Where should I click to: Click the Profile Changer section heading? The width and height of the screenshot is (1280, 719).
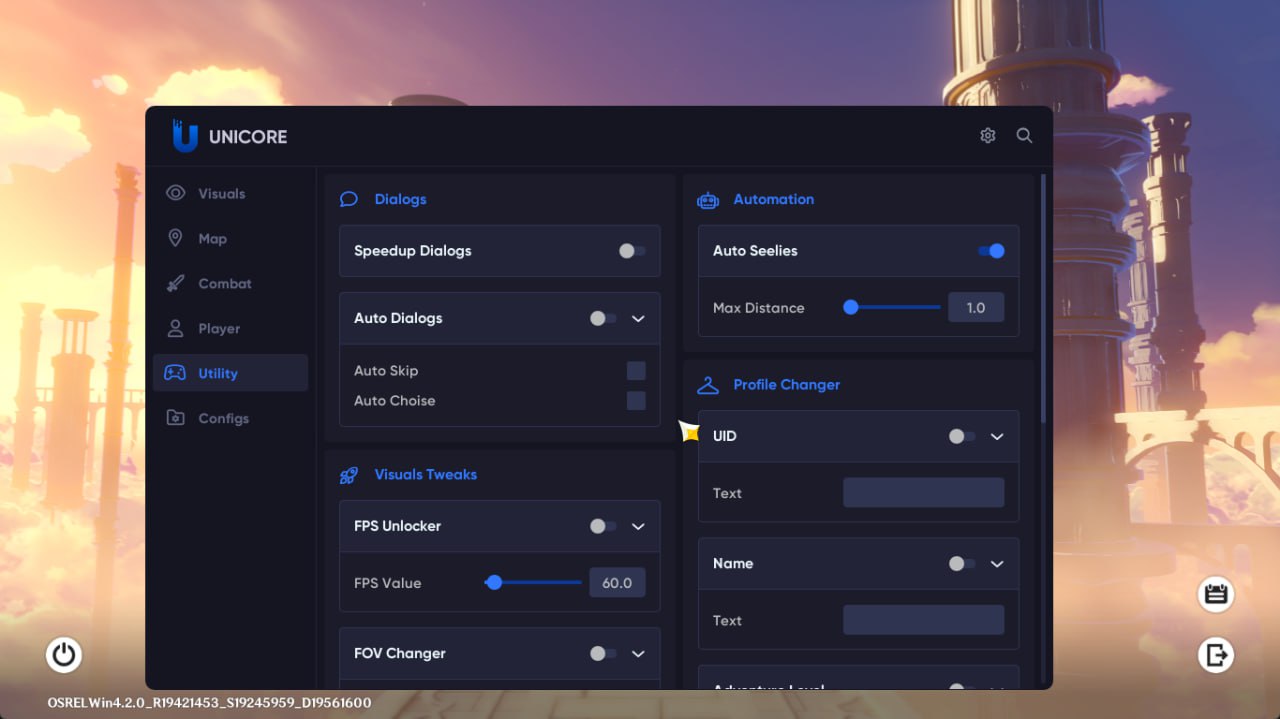coord(787,385)
